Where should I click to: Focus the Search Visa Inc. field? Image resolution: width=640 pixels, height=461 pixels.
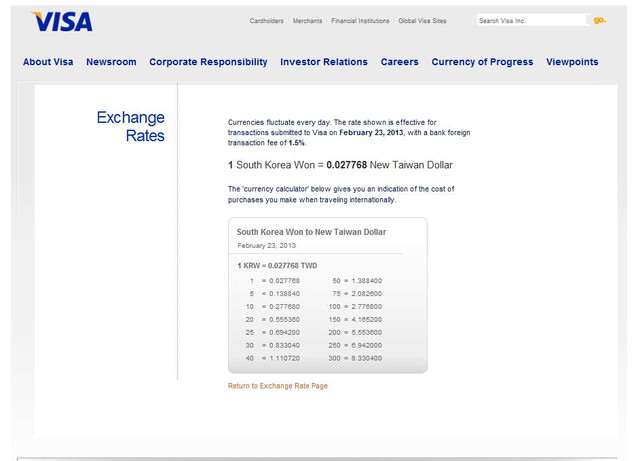[x=532, y=20]
